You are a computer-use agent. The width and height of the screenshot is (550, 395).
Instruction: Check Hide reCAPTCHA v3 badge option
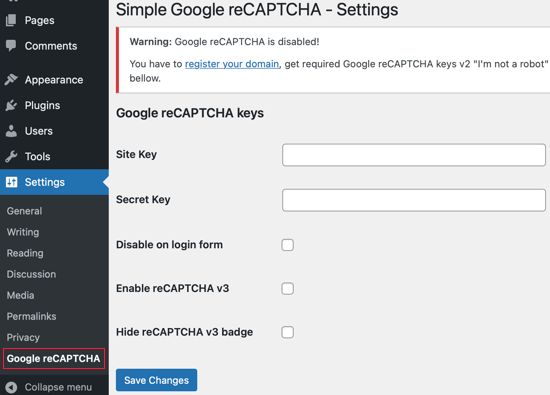point(288,332)
